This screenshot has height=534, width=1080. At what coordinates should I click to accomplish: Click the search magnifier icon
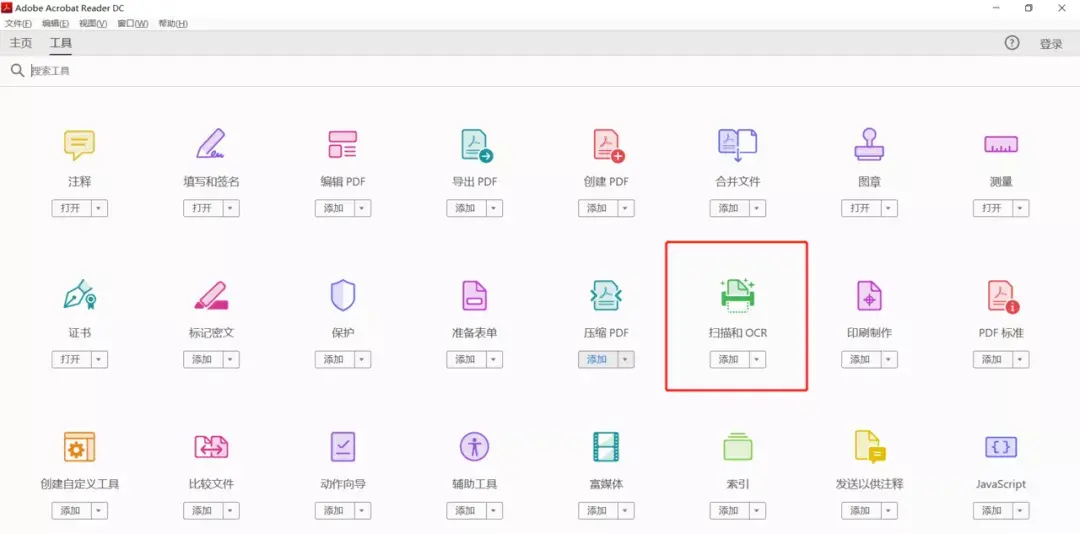pyautogui.click(x=17, y=70)
